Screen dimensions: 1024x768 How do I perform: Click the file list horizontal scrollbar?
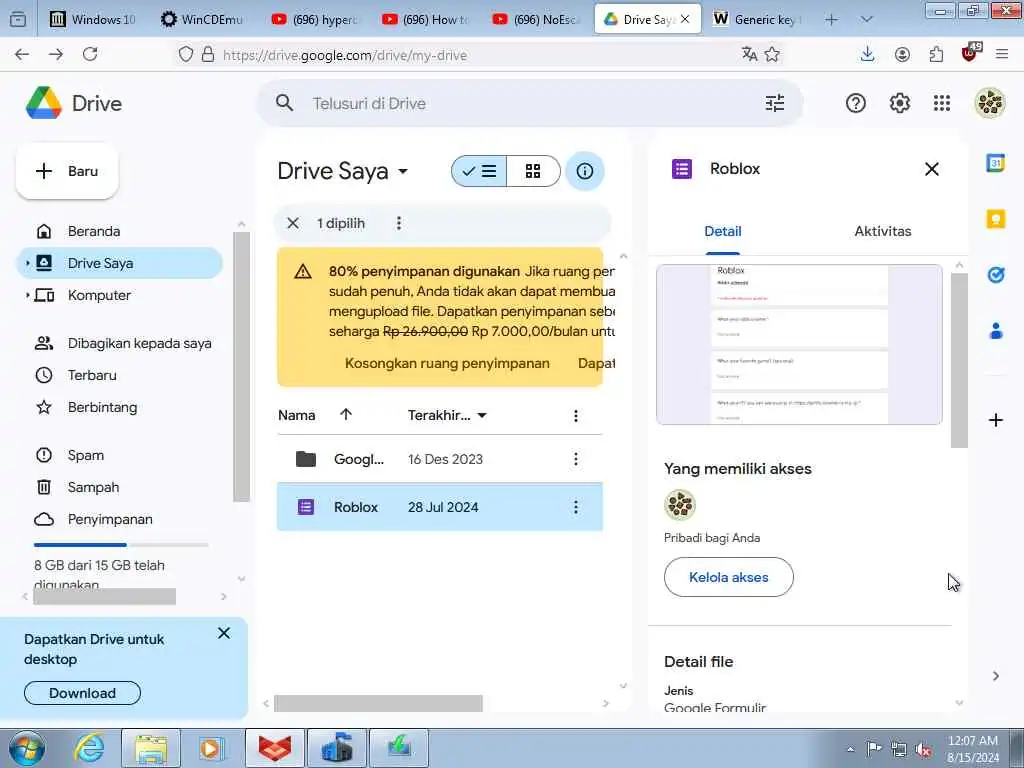(378, 703)
